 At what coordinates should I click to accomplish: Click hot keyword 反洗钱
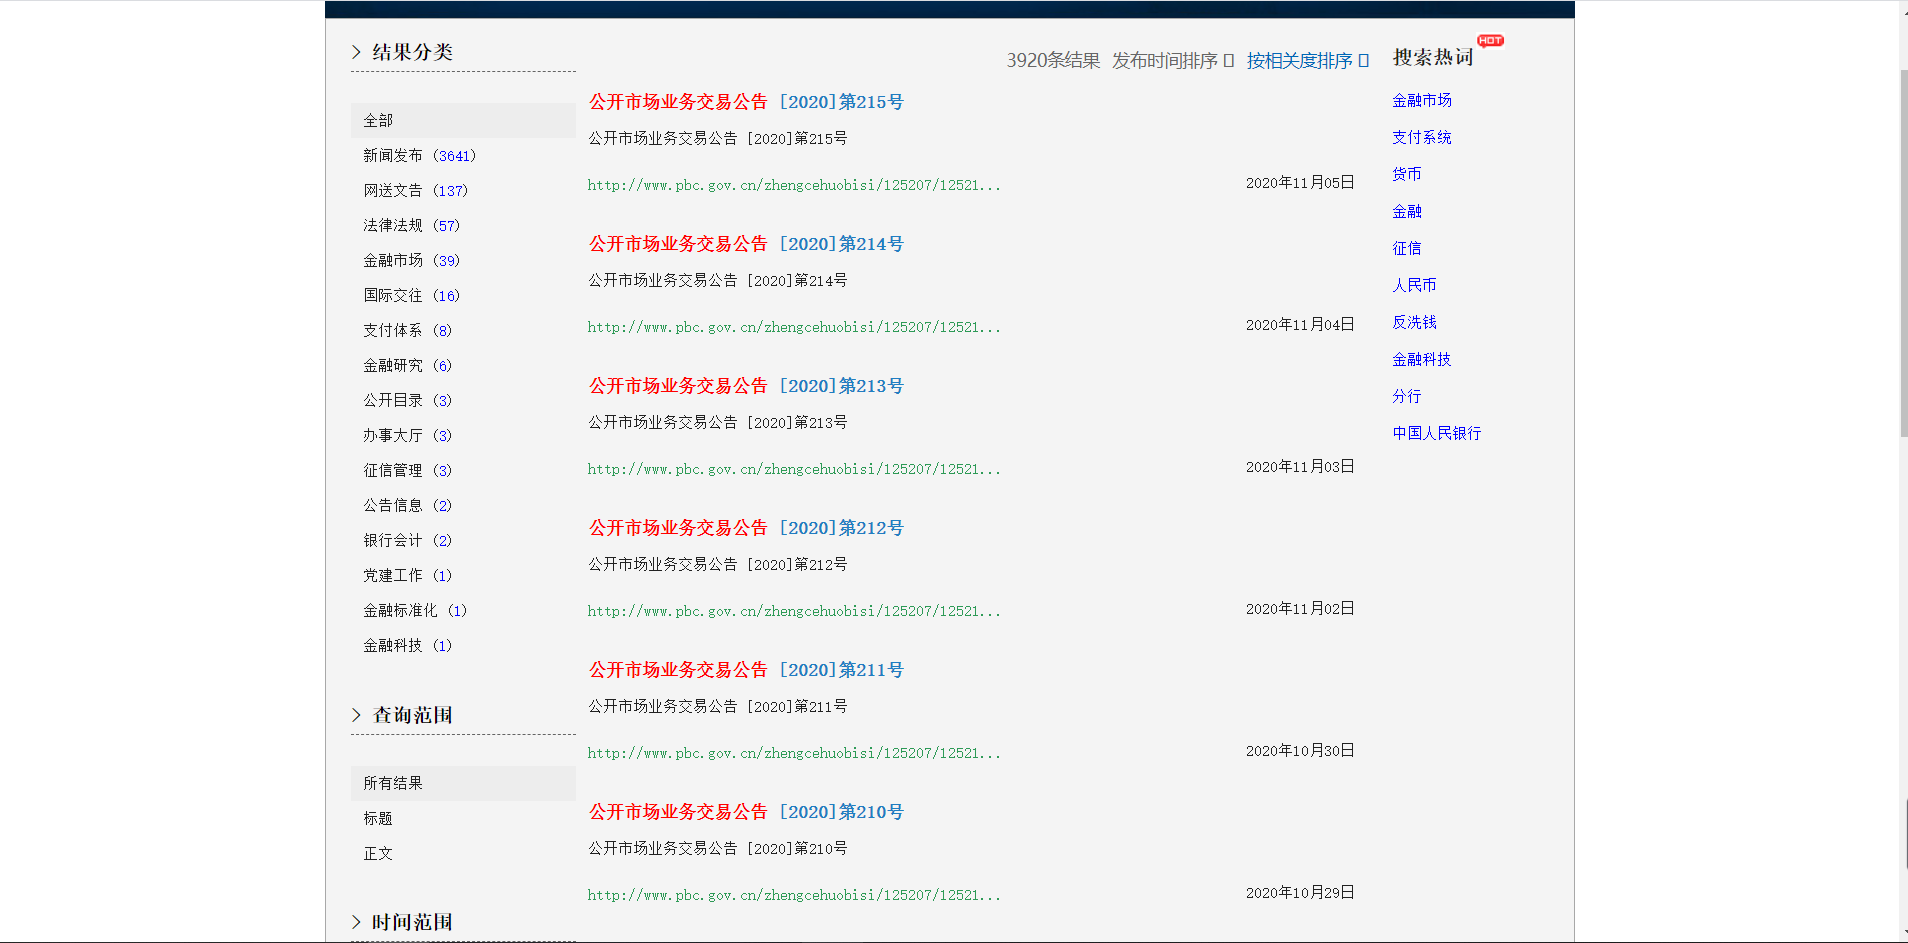click(x=1414, y=323)
